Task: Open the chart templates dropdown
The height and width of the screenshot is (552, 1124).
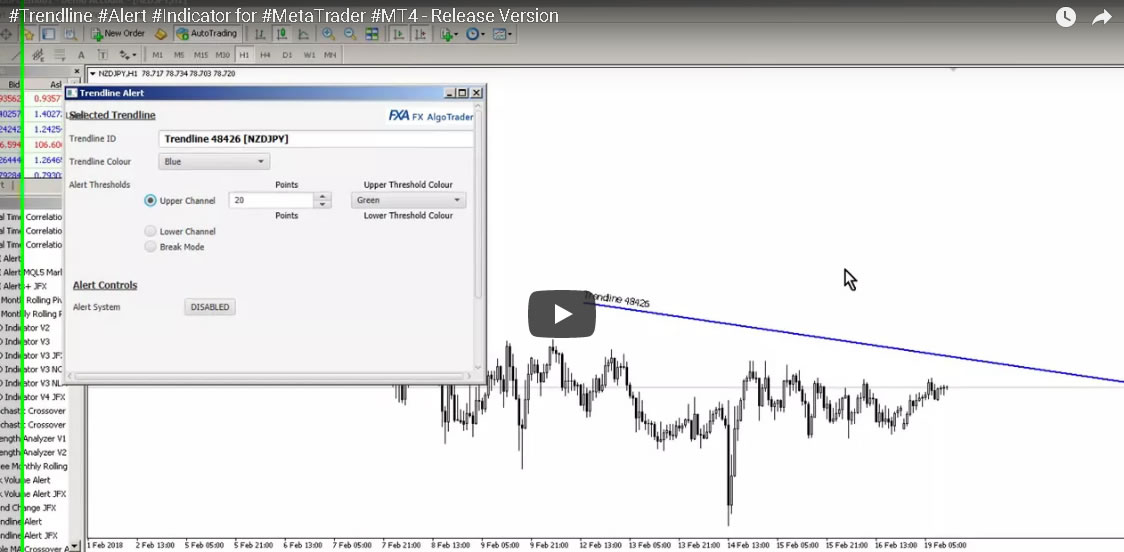Action: click(x=502, y=34)
